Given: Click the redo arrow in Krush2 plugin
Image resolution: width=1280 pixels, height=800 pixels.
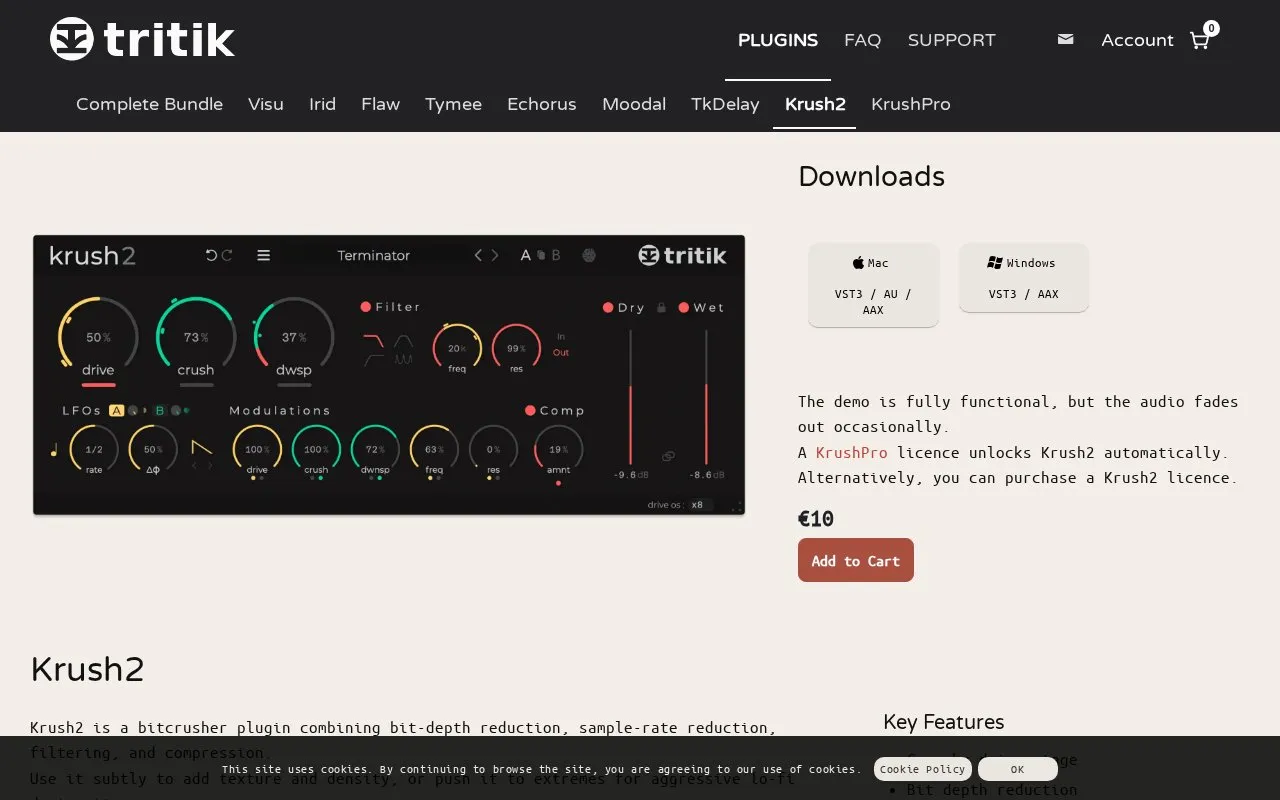Looking at the screenshot, I should point(227,255).
